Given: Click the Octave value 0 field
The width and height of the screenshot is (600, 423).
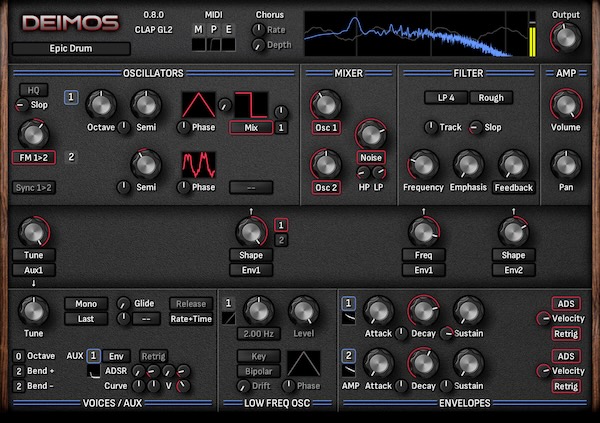Looking at the screenshot, I should 18,356.
